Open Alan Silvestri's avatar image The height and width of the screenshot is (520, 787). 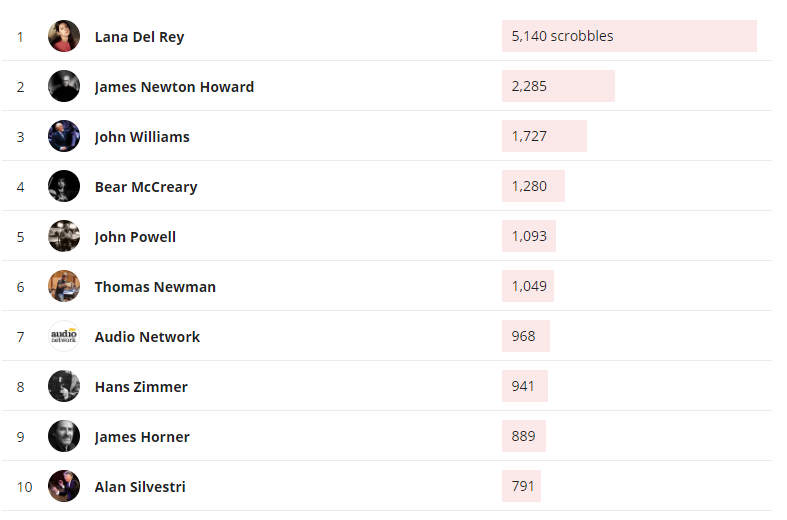(x=64, y=486)
